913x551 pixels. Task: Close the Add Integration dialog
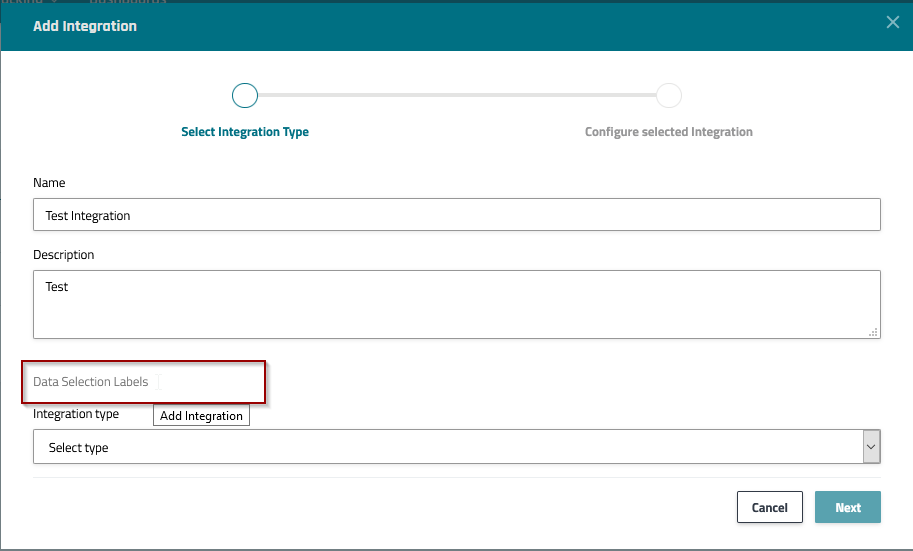pos(893,23)
